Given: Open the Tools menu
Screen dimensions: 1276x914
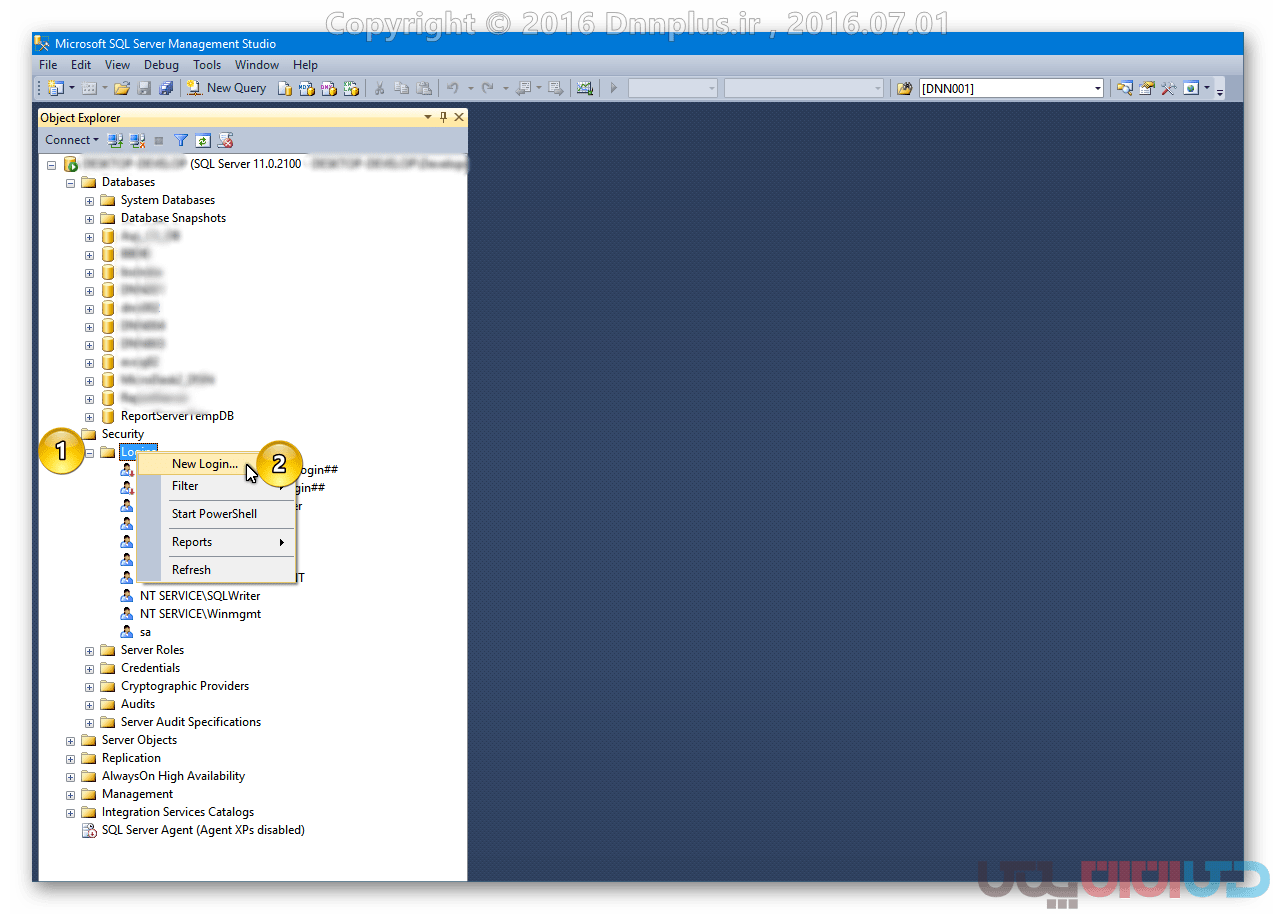Looking at the screenshot, I should [207, 65].
